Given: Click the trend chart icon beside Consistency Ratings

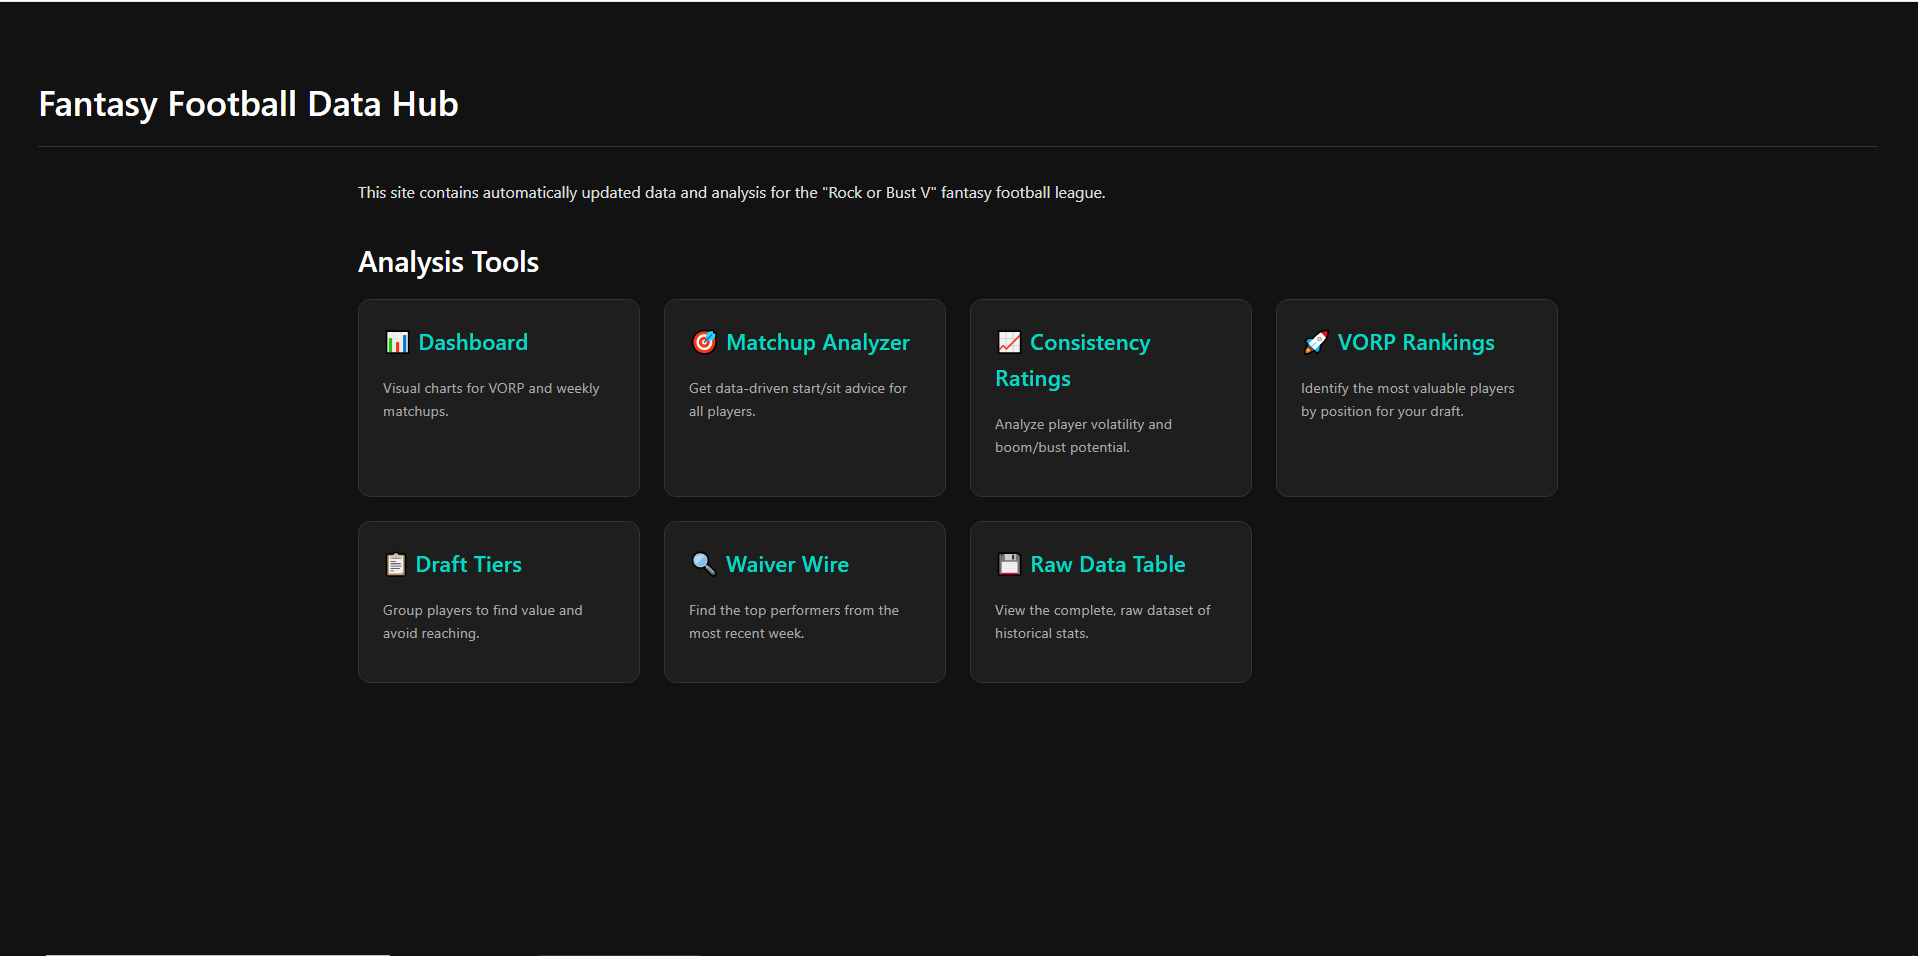Looking at the screenshot, I should point(1009,342).
